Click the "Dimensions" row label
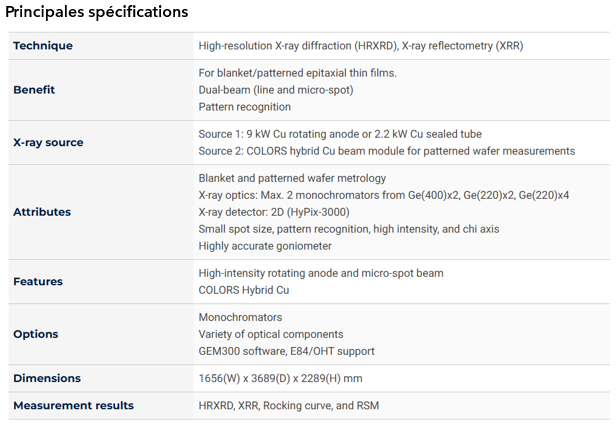The height and width of the screenshot is (431, 616). 47,379
